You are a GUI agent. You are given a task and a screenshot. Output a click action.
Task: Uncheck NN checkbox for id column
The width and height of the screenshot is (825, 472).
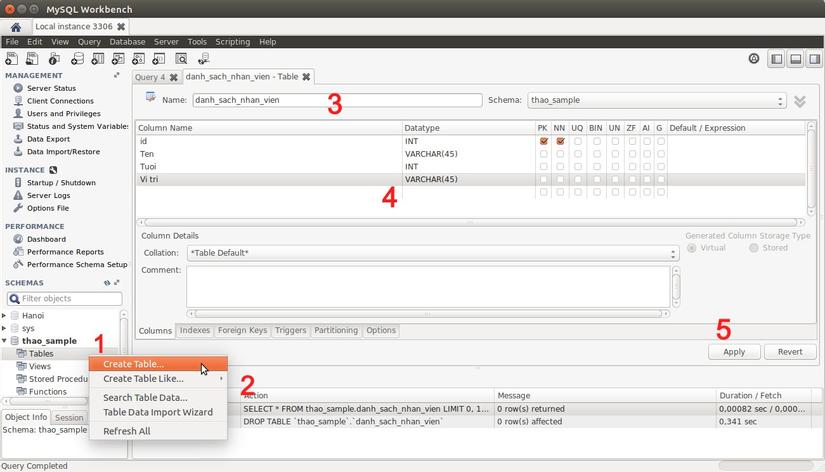[560, 141]
